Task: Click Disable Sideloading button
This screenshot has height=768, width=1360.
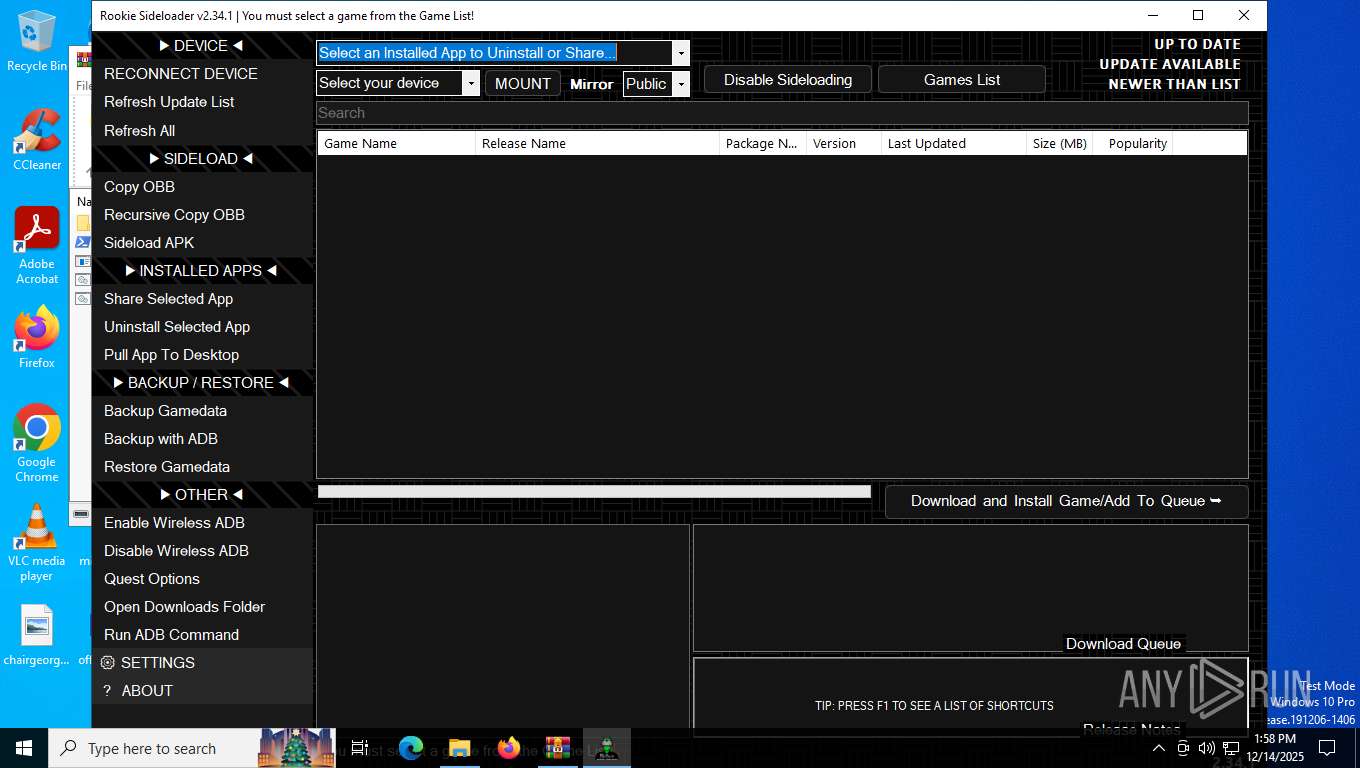Action: coord(788,80)
